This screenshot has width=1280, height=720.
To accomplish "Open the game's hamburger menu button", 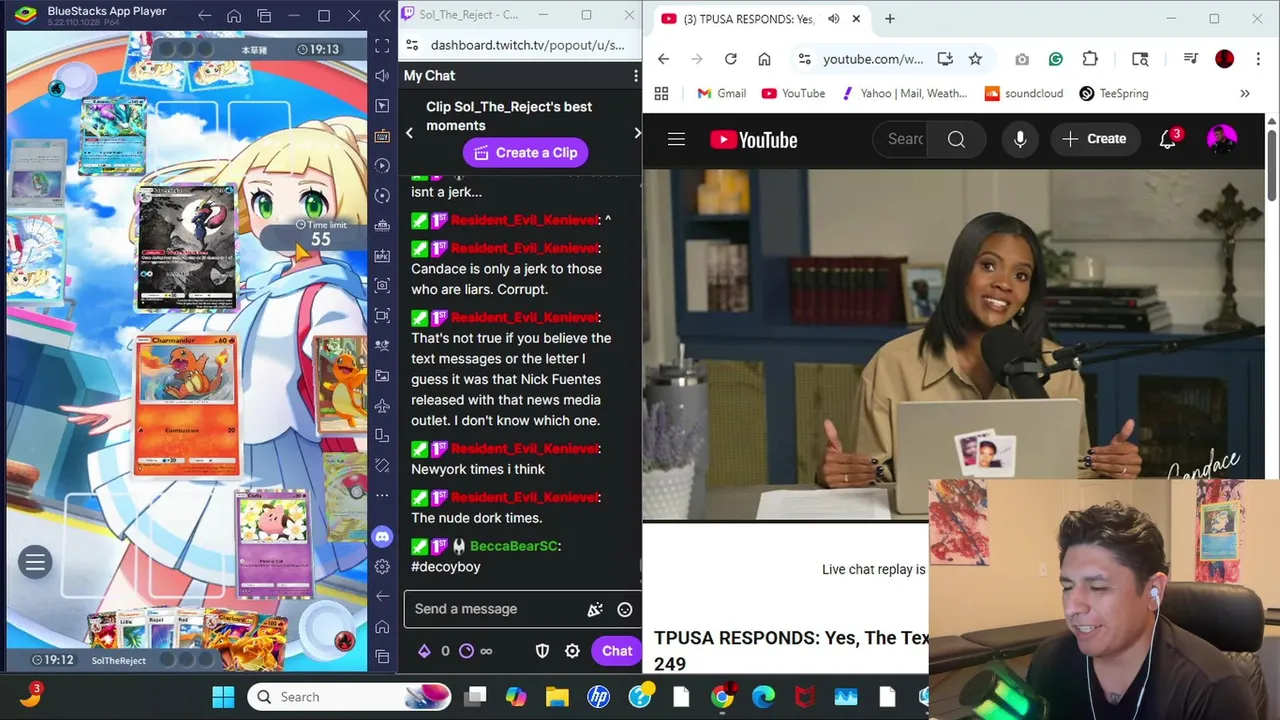I will pos(35,563).
